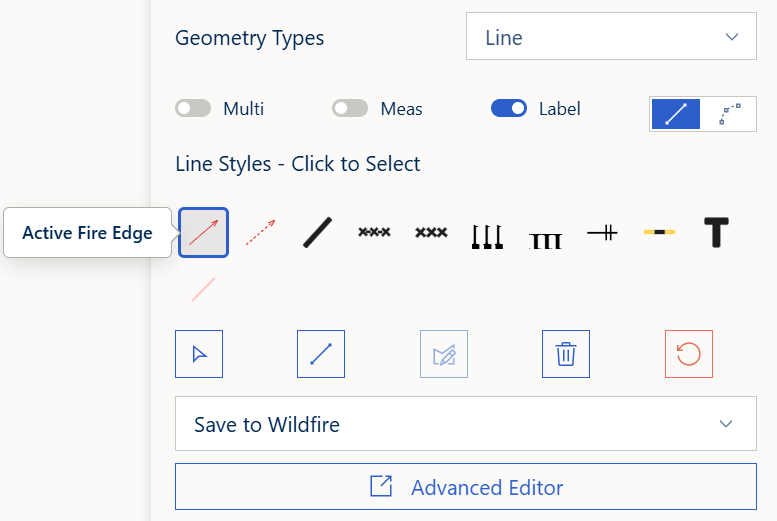Choose the faint pink diagonal line style

[x=203, y=289]
